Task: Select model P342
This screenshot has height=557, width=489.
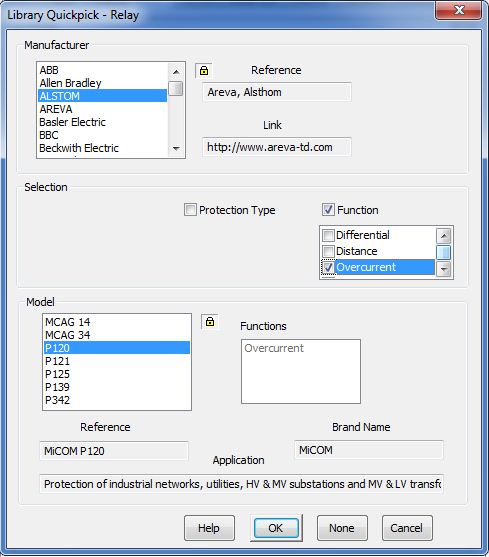Action: click(x=117, y=400)
